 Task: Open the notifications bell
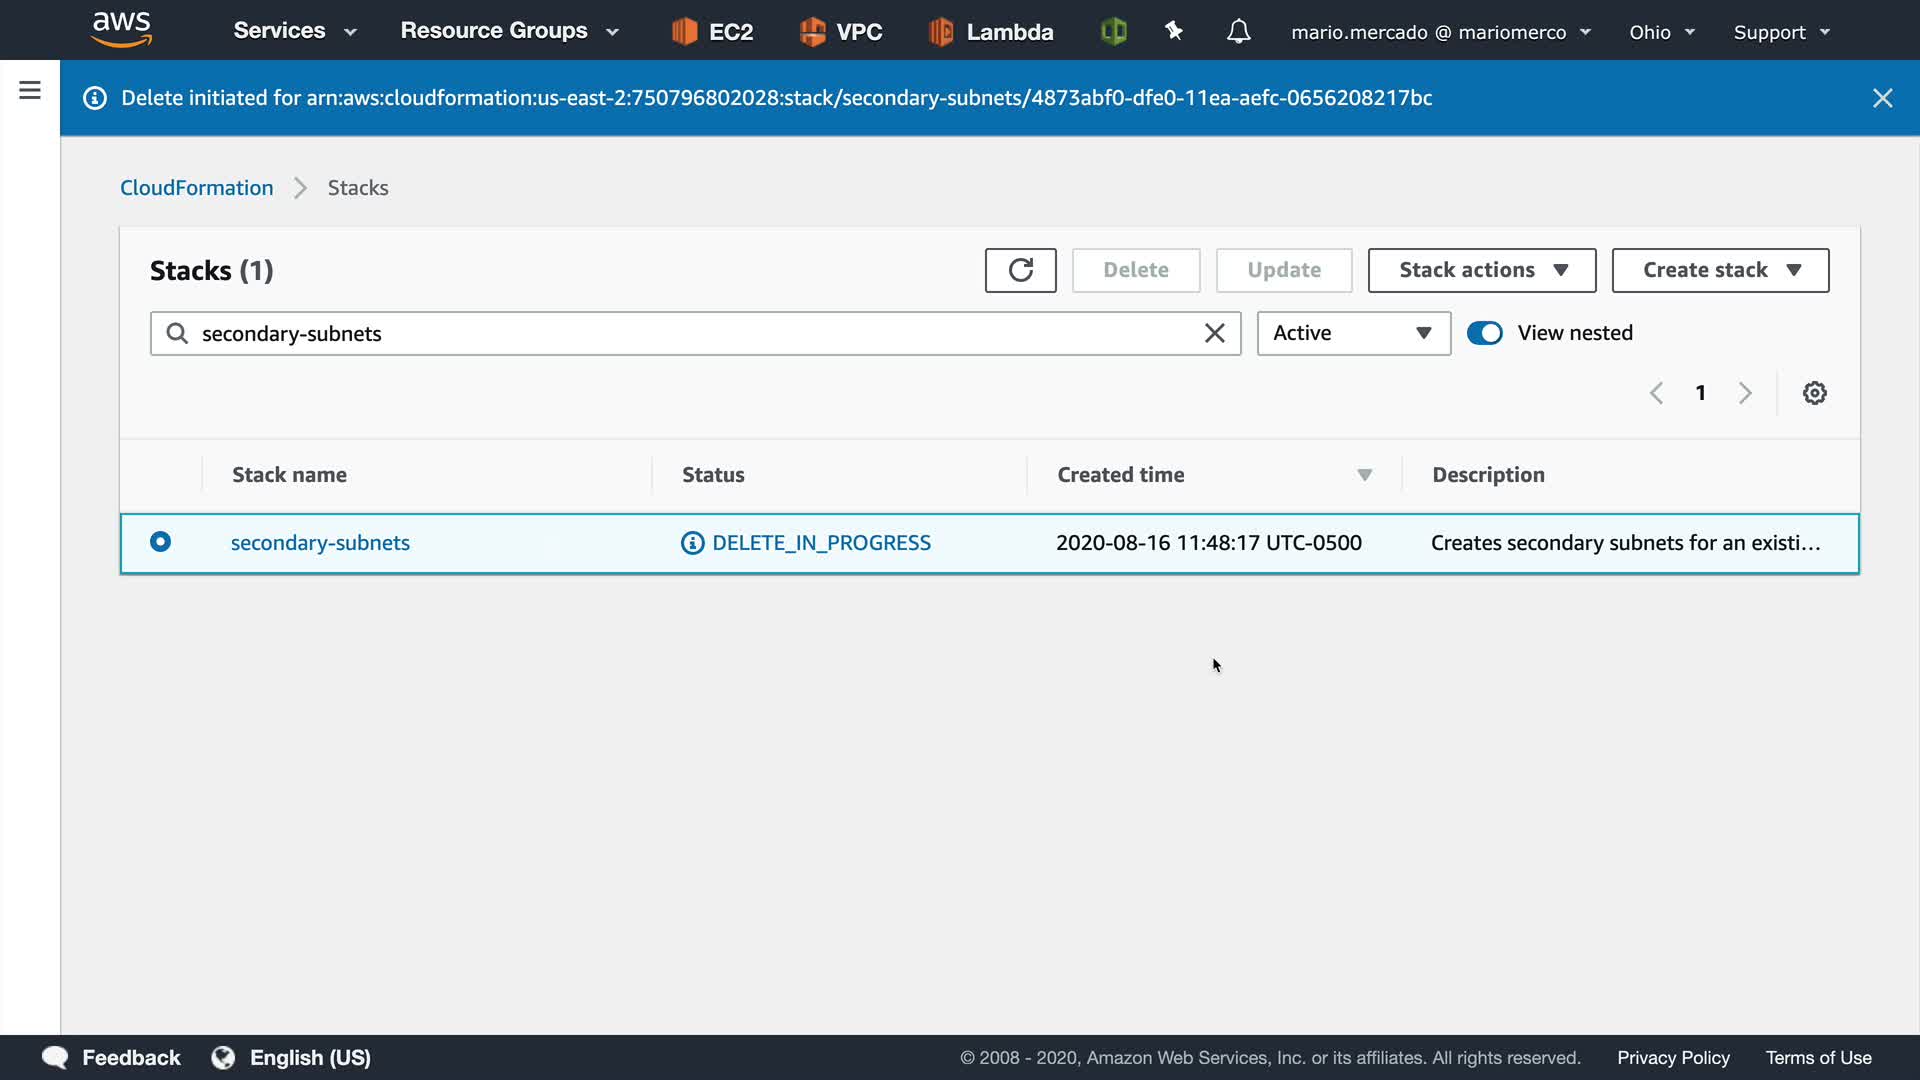(x=1238, y=32)
